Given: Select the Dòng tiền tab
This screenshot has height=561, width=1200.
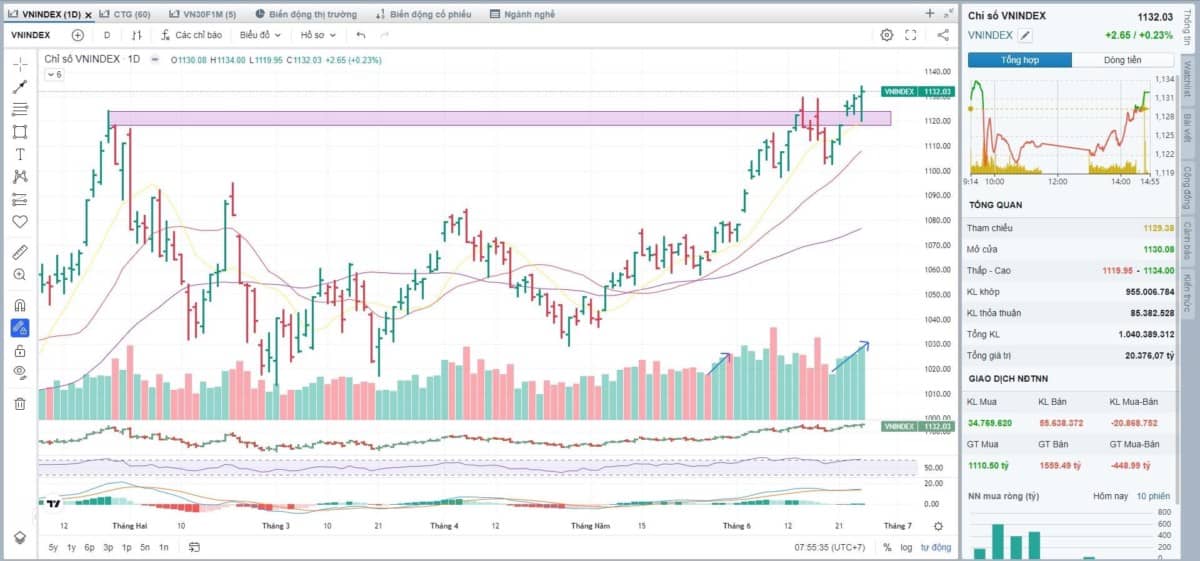Looking at the screenshot, I should (1122, 60).
